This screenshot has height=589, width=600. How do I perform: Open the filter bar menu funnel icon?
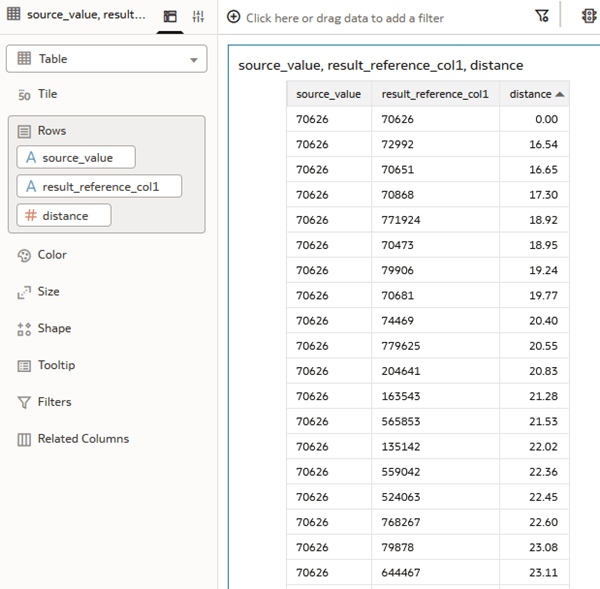pyautogui.click(x=542, y=16)
